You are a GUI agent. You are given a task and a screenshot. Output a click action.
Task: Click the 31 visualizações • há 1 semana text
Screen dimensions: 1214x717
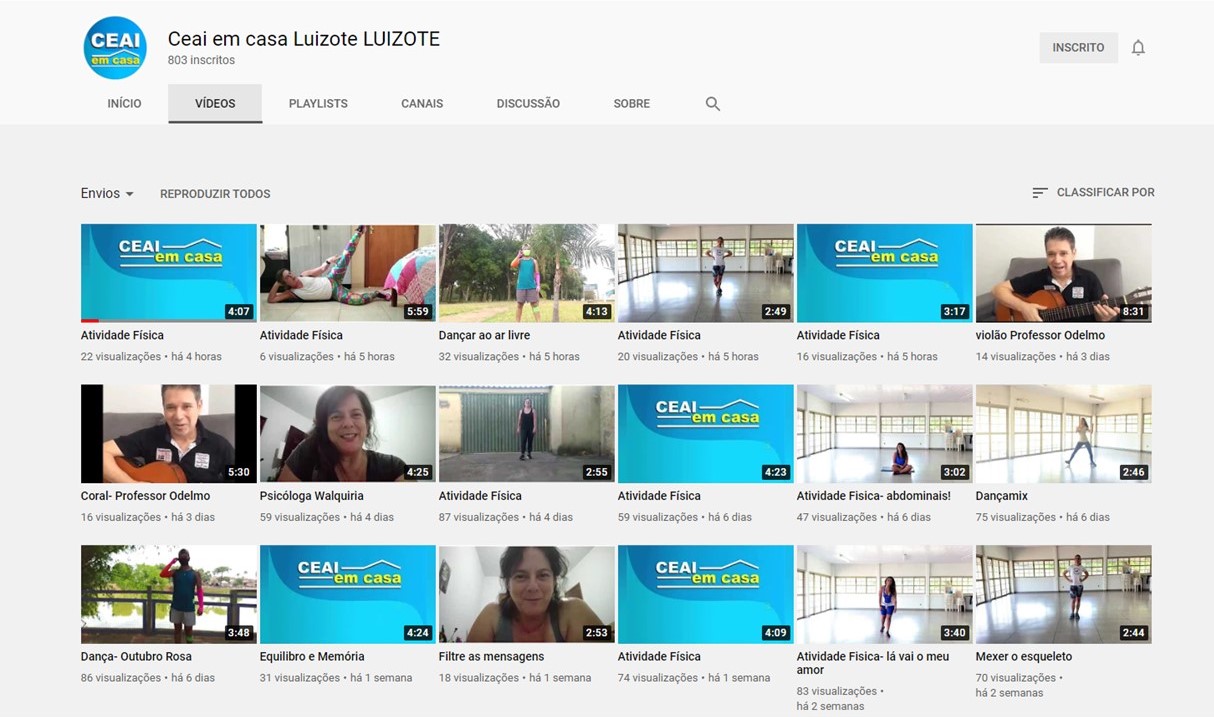coord(336,678)
